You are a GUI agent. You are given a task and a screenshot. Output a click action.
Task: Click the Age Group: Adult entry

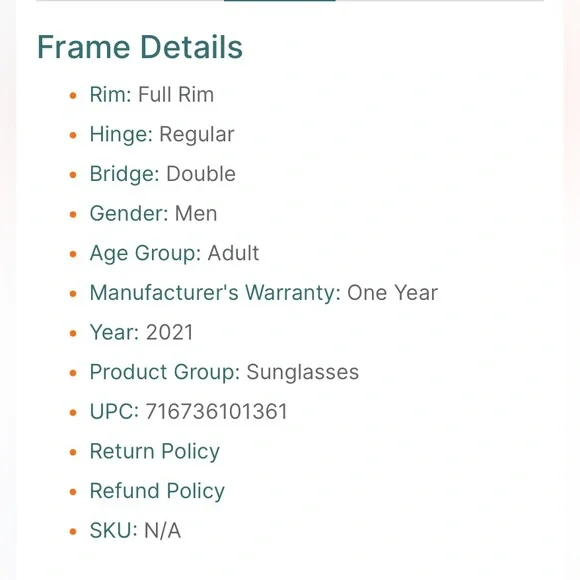click(x=174, y=253)
